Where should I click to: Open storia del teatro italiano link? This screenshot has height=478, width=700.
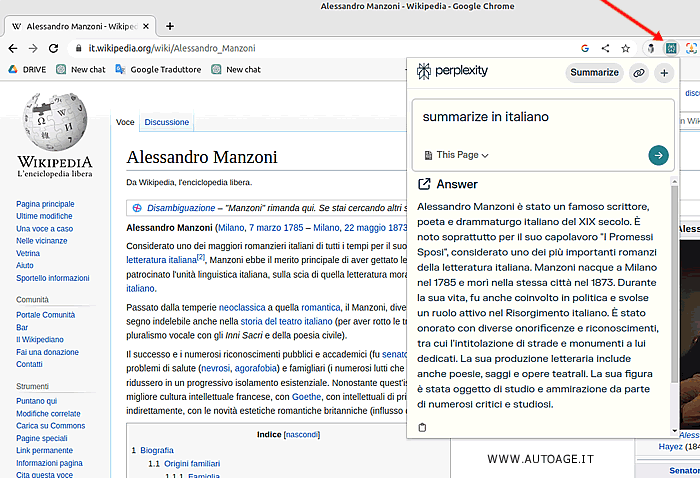[286, 321]
